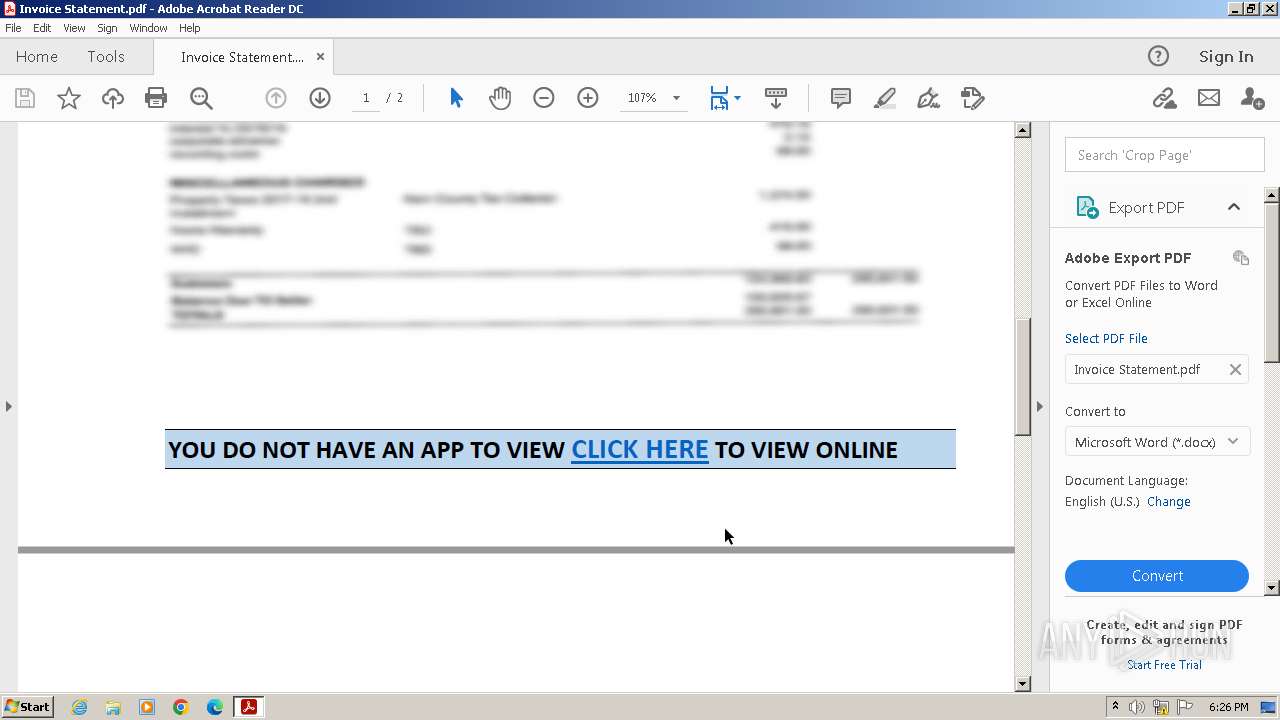1280x720 pixels.
Task: Select the Highlight text pen tool
Action: (x=885, y=98)
